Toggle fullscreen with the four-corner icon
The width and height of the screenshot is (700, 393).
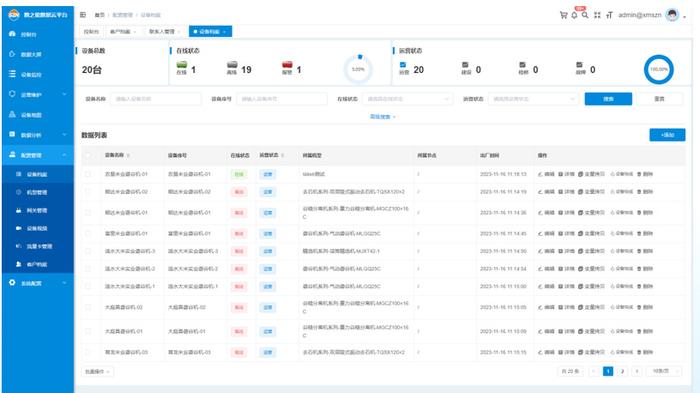[597, 15]
